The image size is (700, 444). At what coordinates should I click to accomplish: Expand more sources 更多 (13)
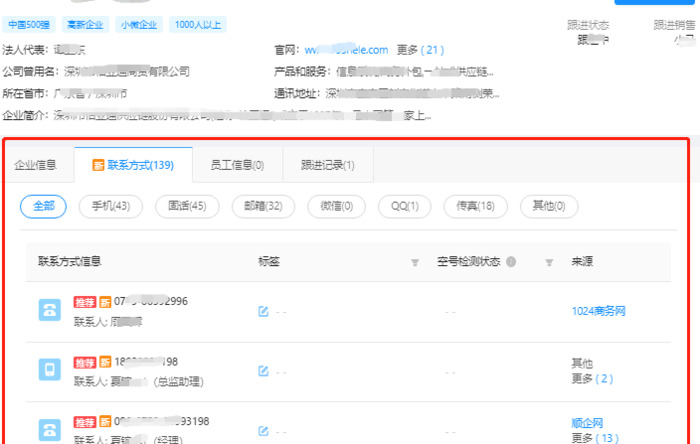coord(595,438)
